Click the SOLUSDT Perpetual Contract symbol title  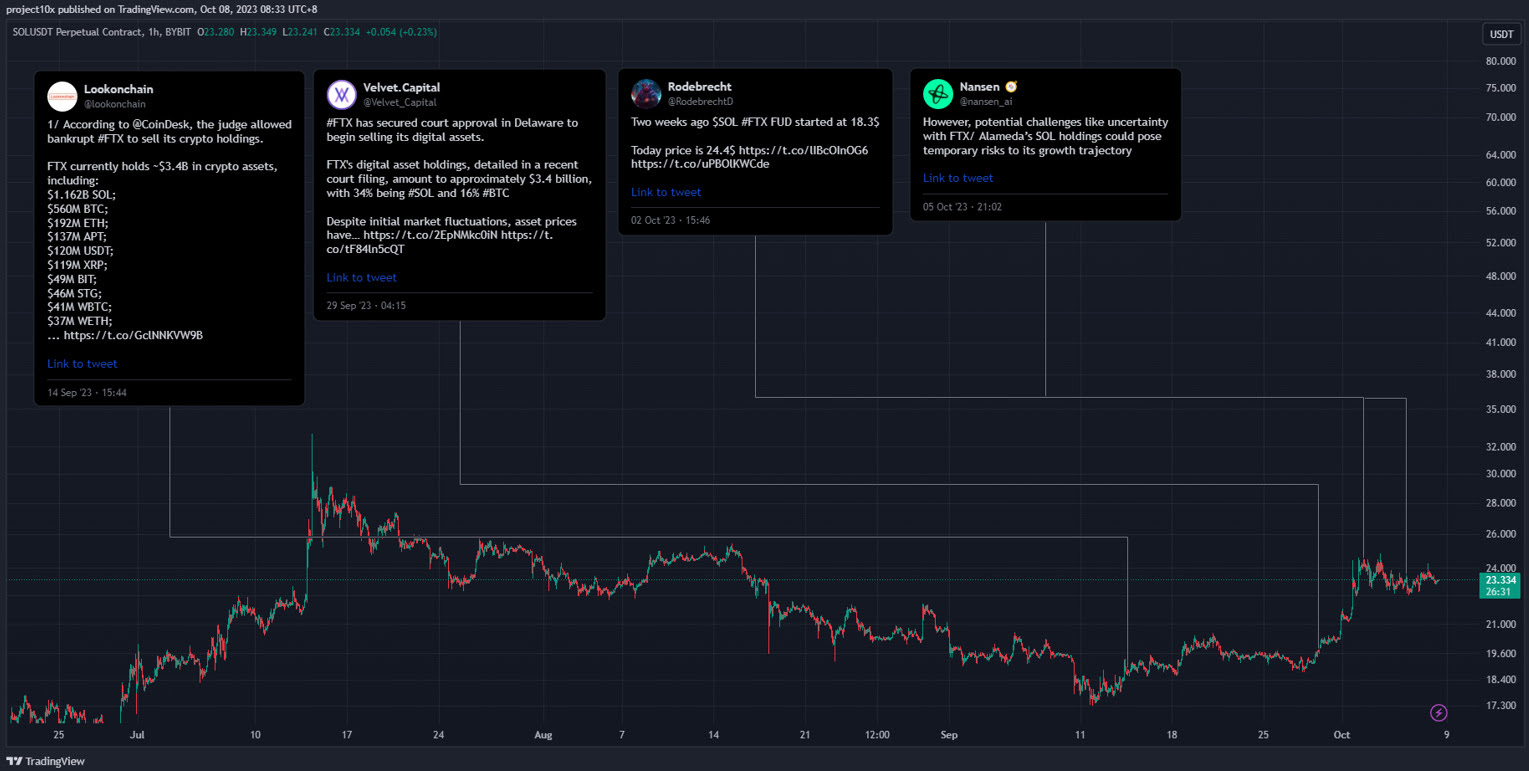tap(78, 32)
